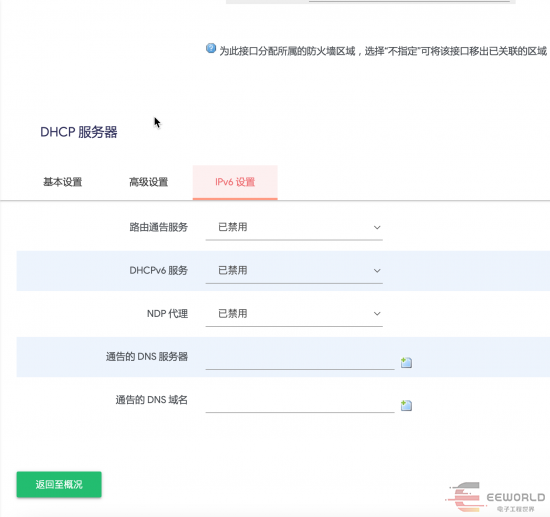Open the 路由通告服务 dropdown

click(x=294, y=227)
